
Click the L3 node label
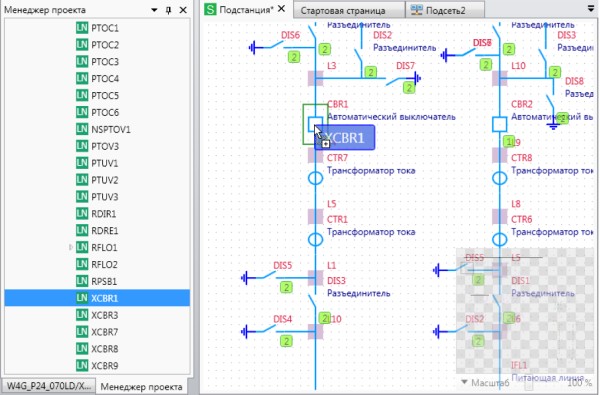click(x=331, y=65)
